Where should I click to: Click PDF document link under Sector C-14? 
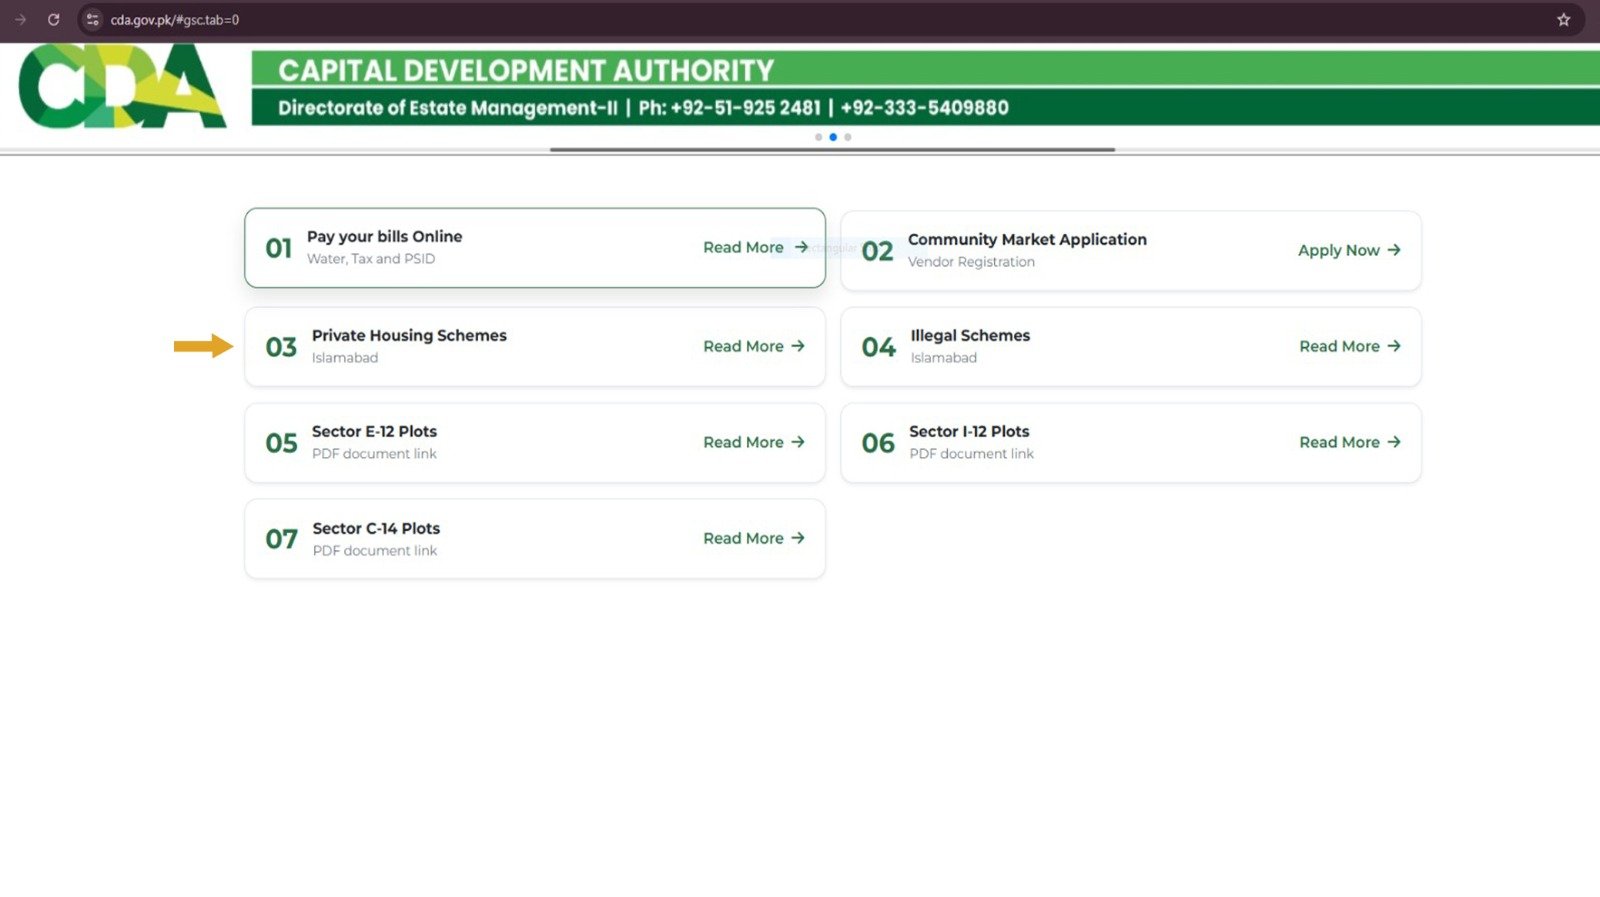click(375, 551)
